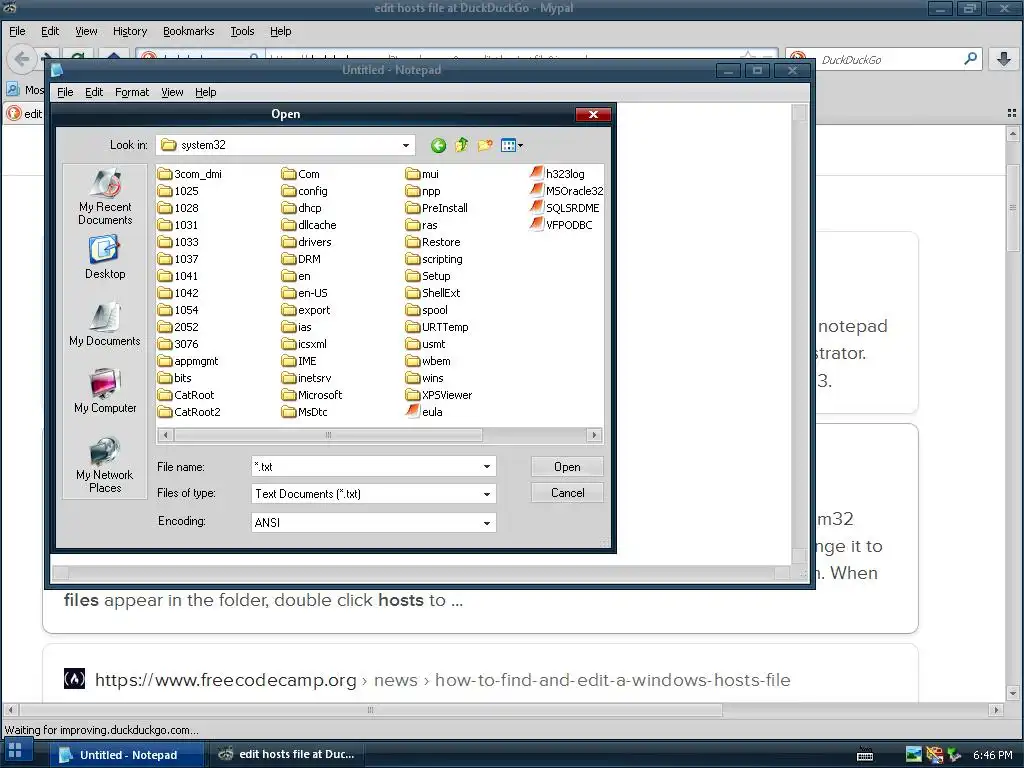The image size is (1024, 768).
Task: Expand the Look in system32 dropdown
Action: point(406,145)
